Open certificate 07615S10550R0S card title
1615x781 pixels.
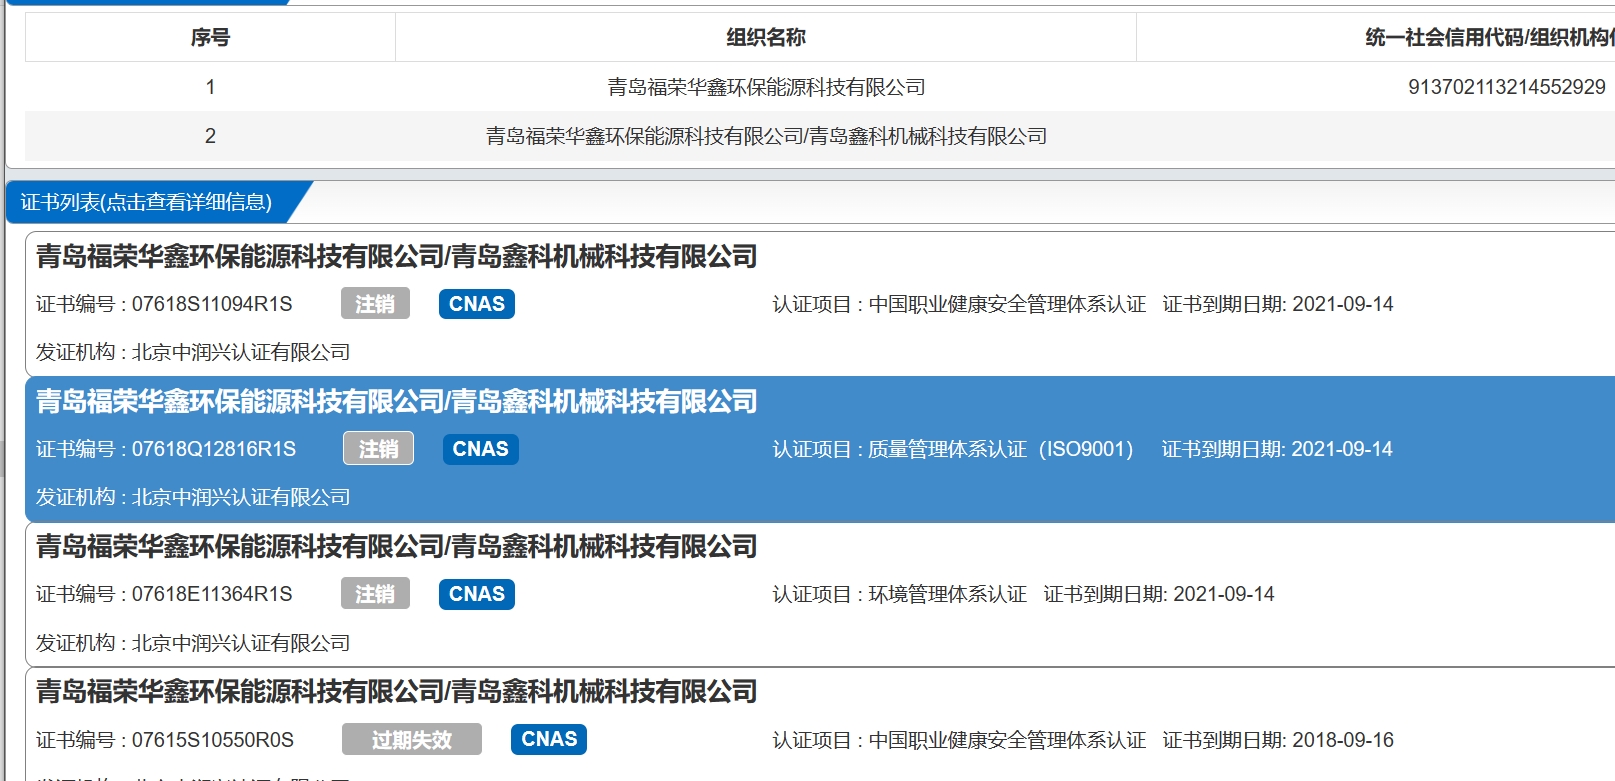397,692
